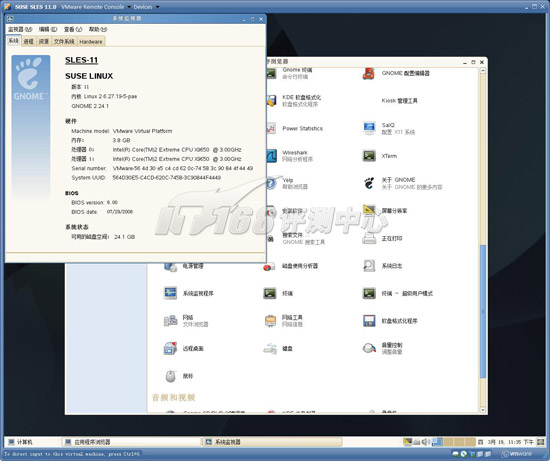
Task: Launch GNOME configuration editor icon
Action: point(369,73)
